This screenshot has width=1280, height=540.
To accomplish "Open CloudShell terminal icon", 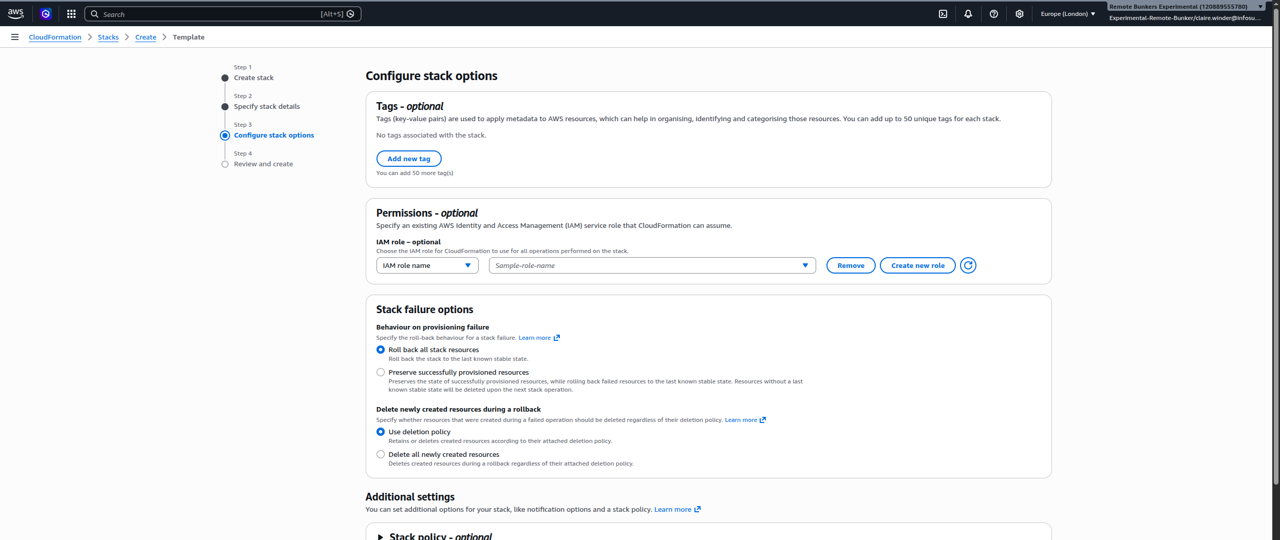I will coord(943,14).
